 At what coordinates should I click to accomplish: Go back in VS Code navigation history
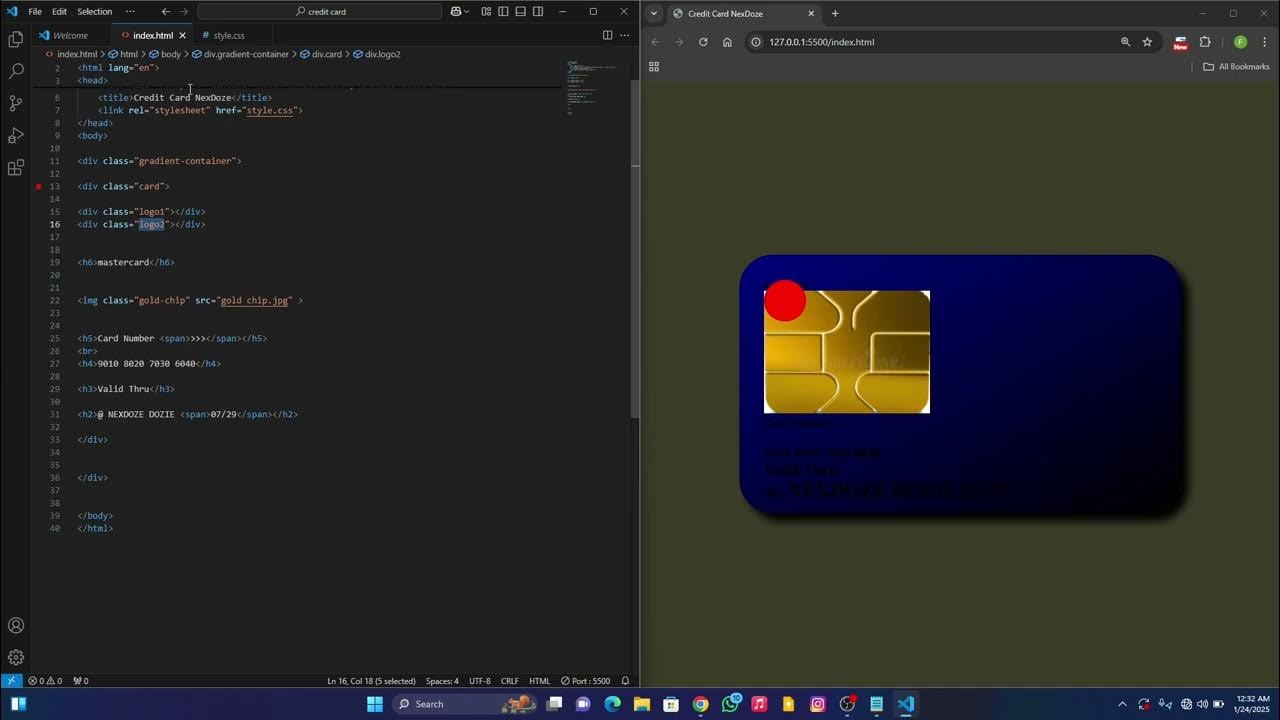coord(166,12)
